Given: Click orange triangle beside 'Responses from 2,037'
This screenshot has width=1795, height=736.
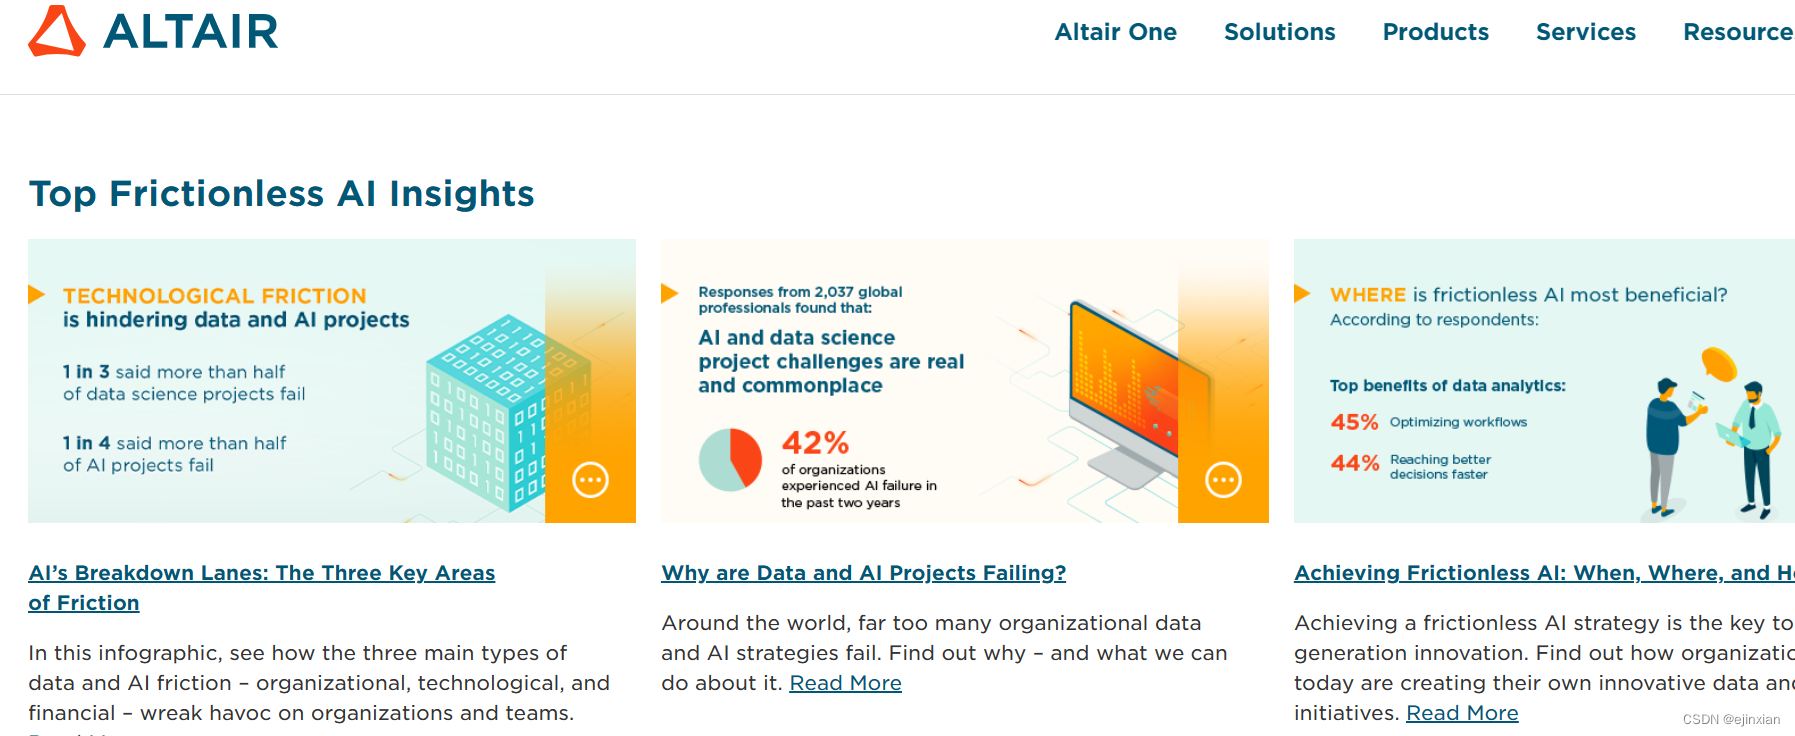Looking at the screenshot, I should pyautogui.click(x=670, y=293).
